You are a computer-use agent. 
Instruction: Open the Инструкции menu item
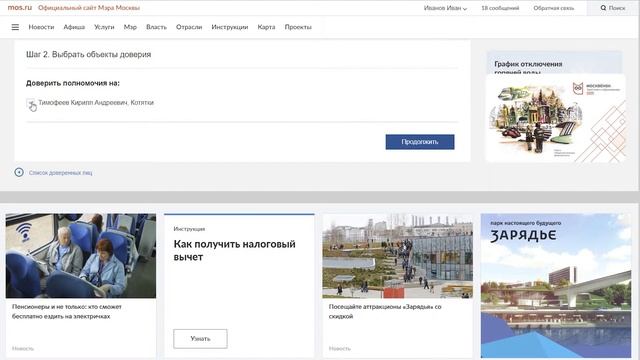pos(230,27)
